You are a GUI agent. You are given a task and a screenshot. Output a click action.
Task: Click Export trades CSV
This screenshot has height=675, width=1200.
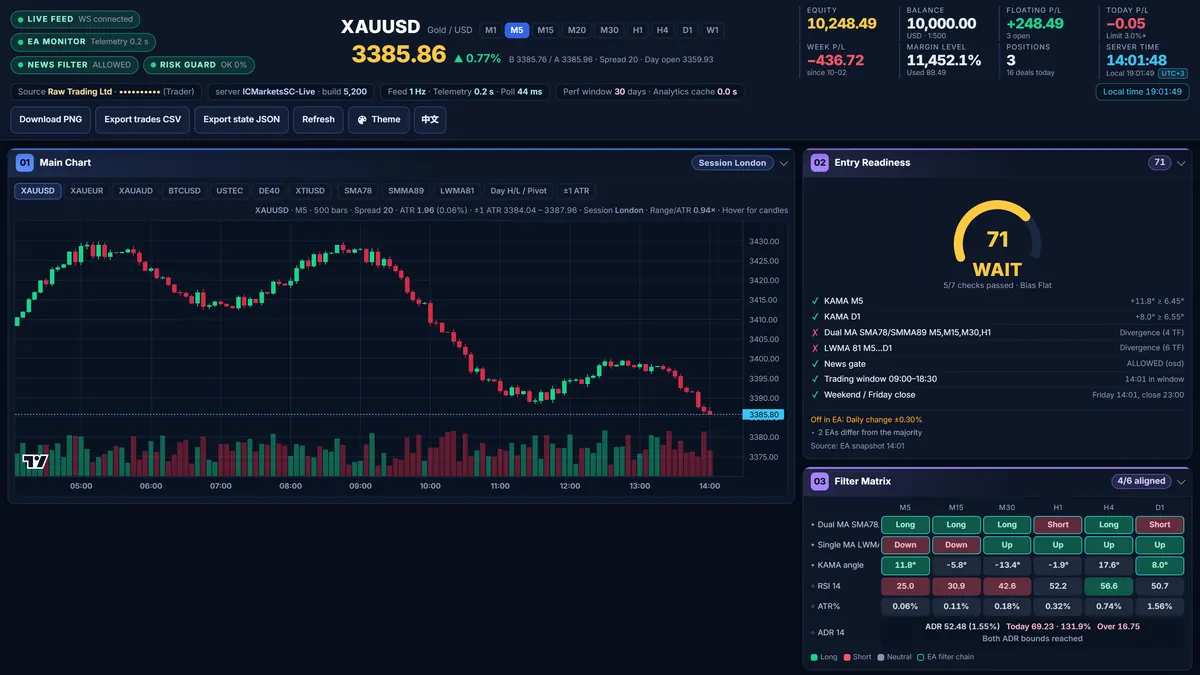click(x=144, y=119)
